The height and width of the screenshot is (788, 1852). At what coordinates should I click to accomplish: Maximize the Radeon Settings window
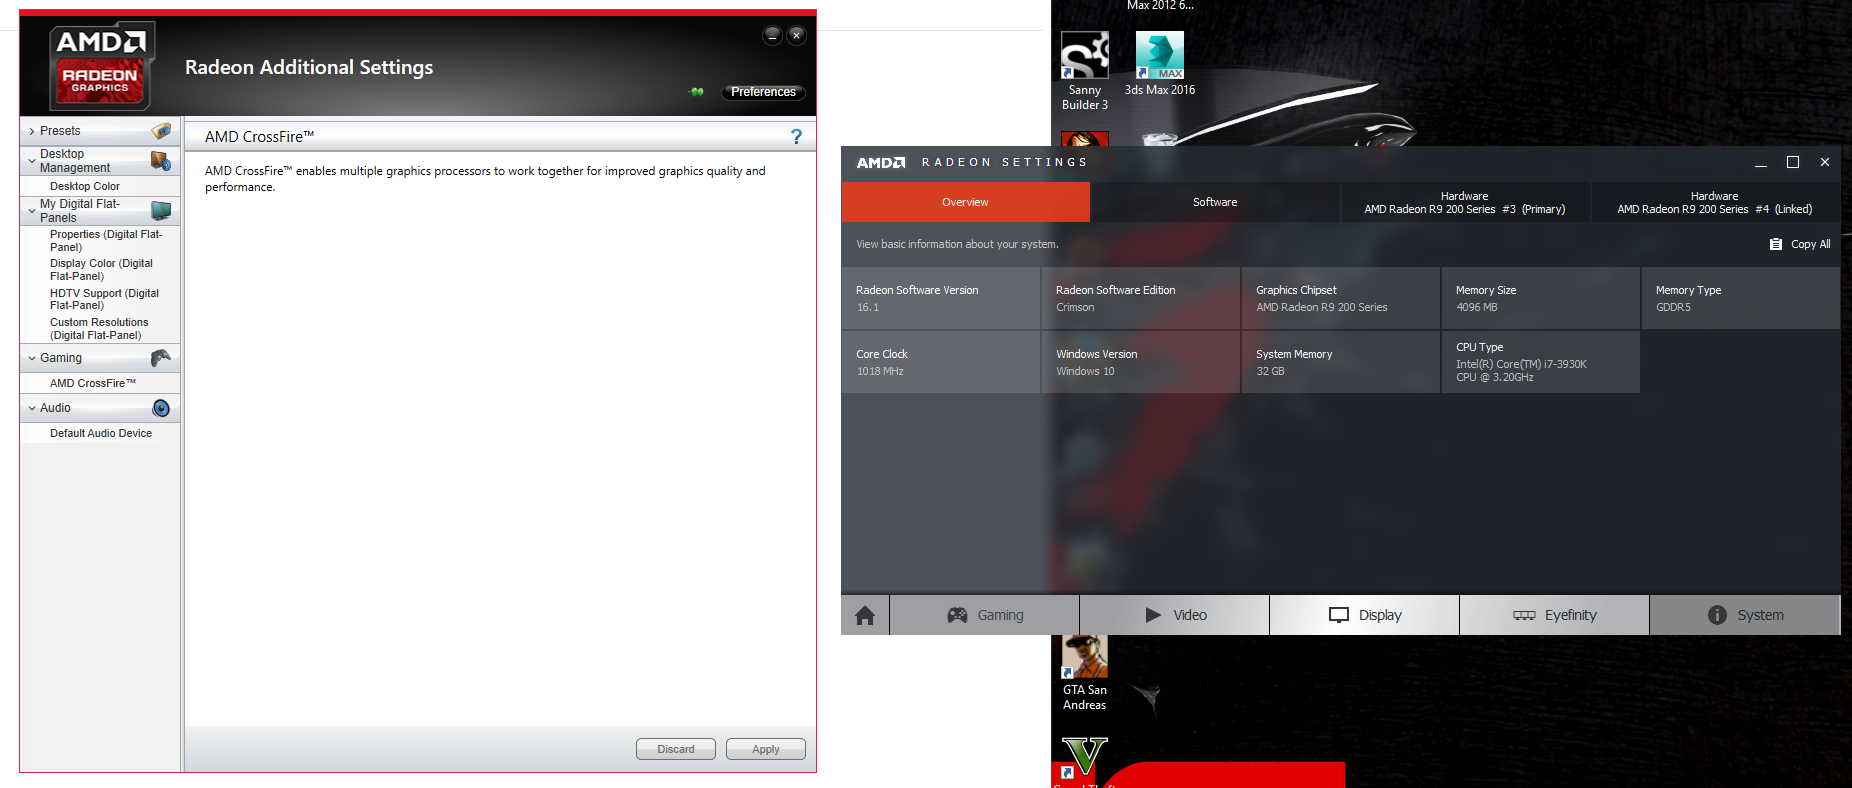point(1793,162)
